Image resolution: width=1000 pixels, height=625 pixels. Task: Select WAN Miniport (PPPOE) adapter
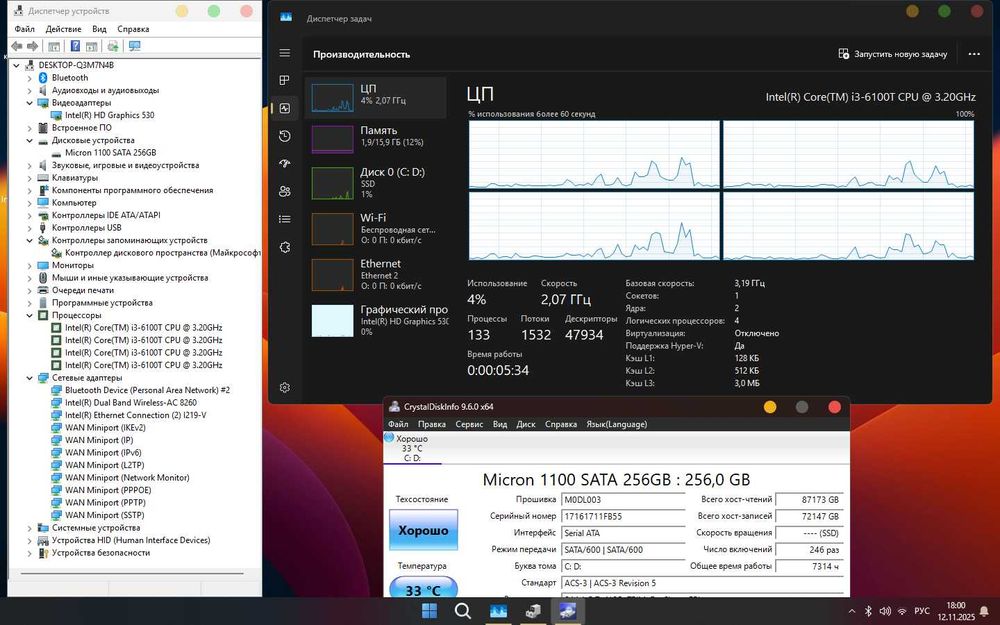click(x=108, y=490)
